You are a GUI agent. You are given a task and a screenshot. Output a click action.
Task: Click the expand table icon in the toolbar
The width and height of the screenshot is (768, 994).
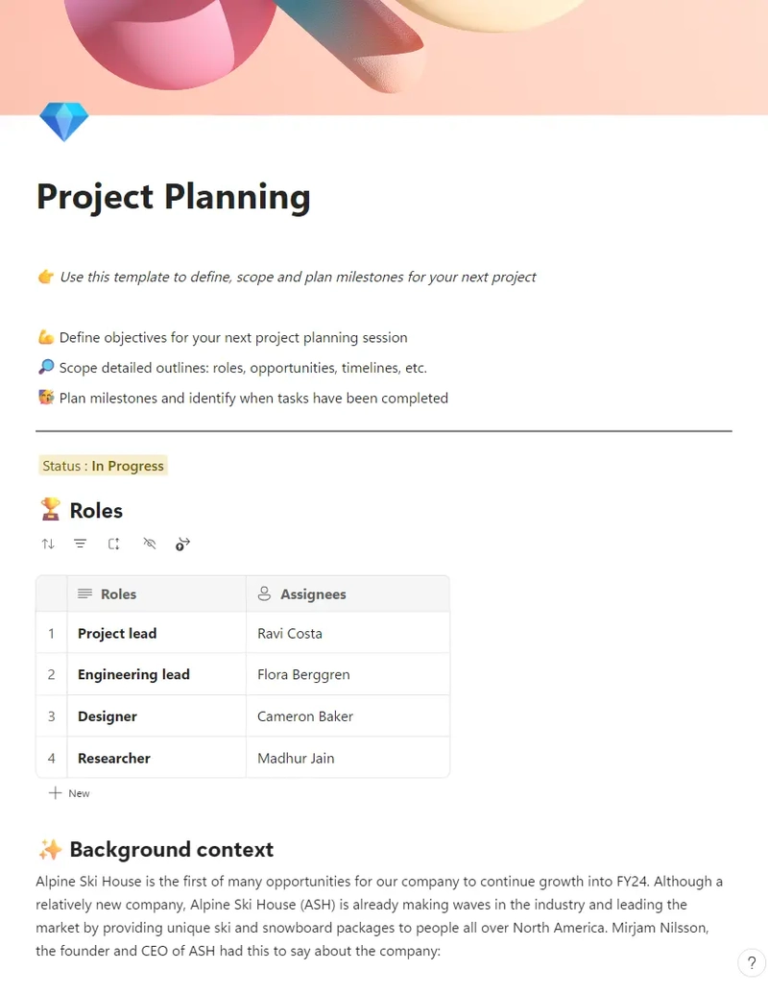pos(113,543)
